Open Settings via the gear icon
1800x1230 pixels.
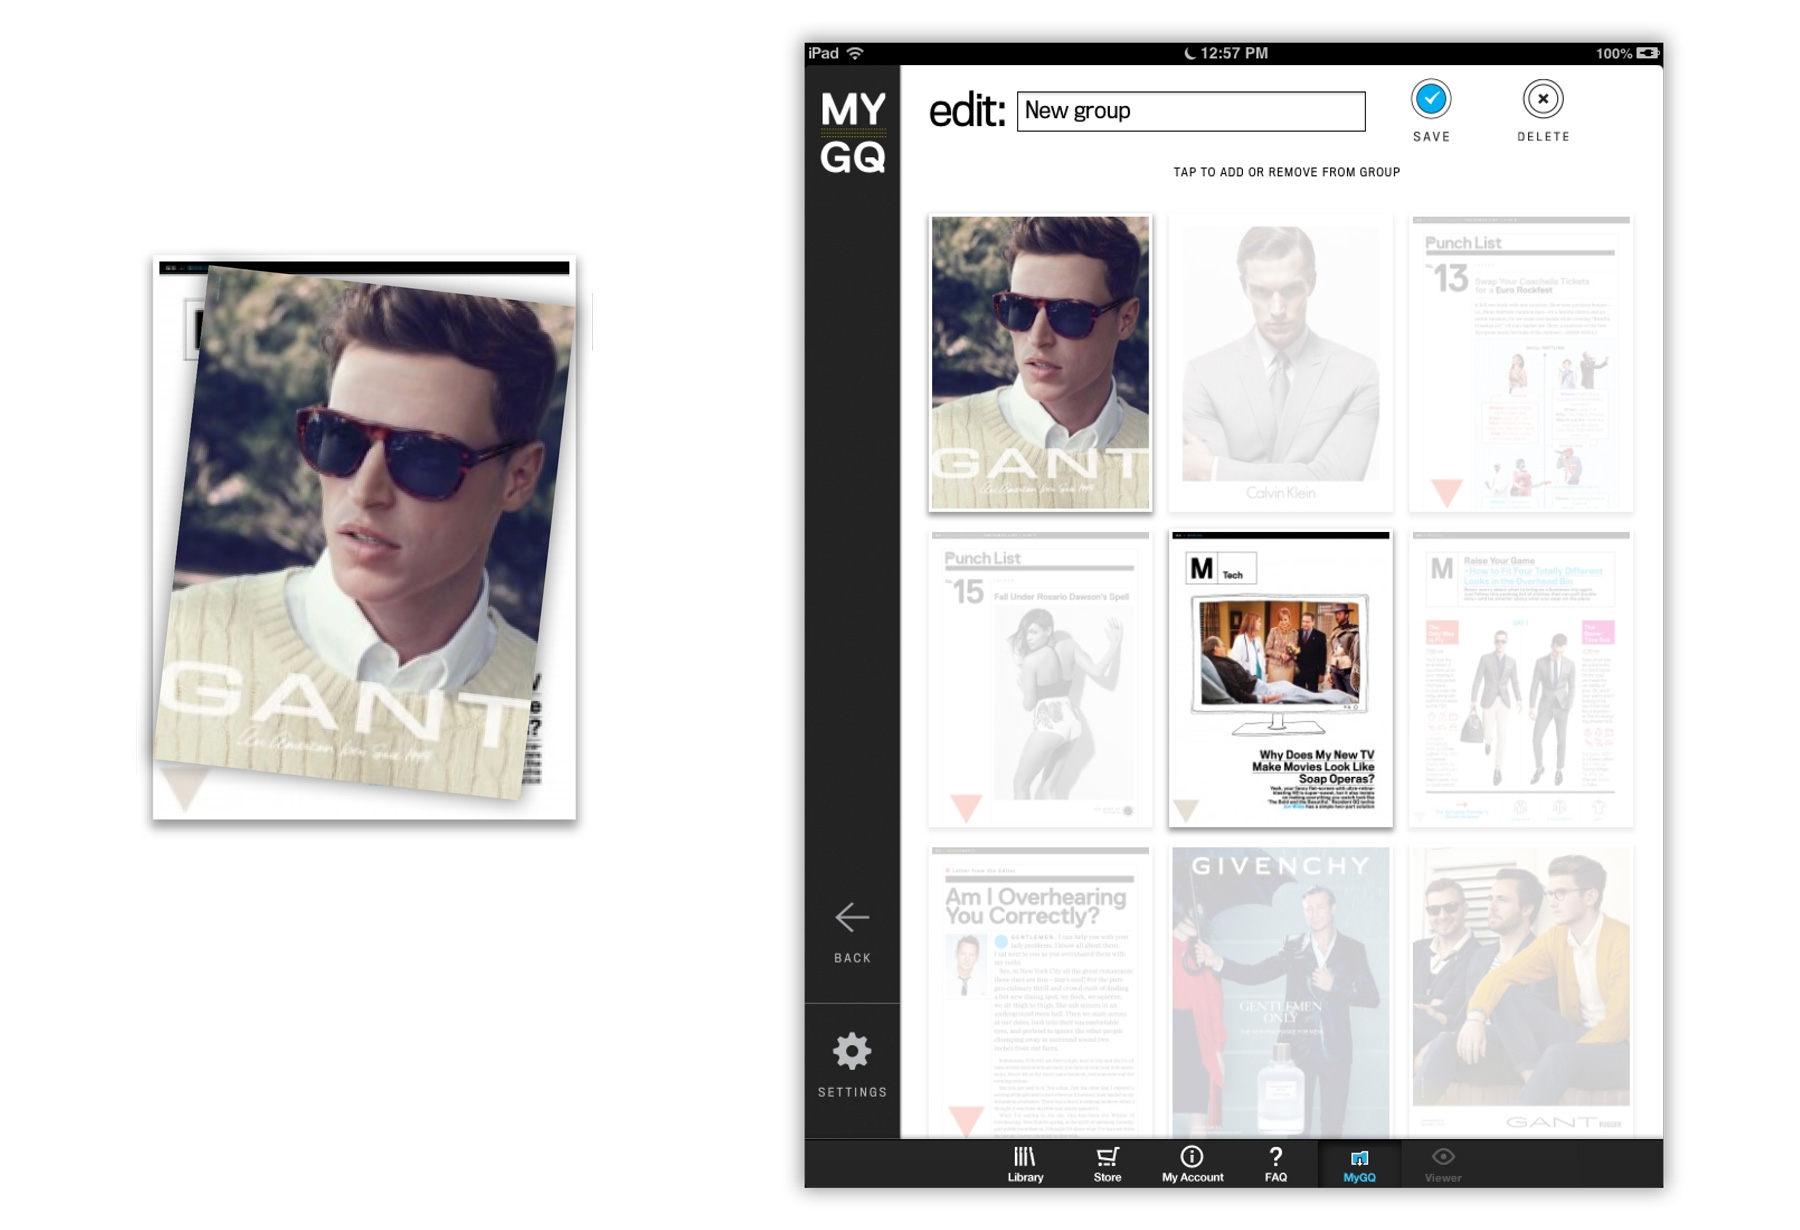[x=852, y=1052]
